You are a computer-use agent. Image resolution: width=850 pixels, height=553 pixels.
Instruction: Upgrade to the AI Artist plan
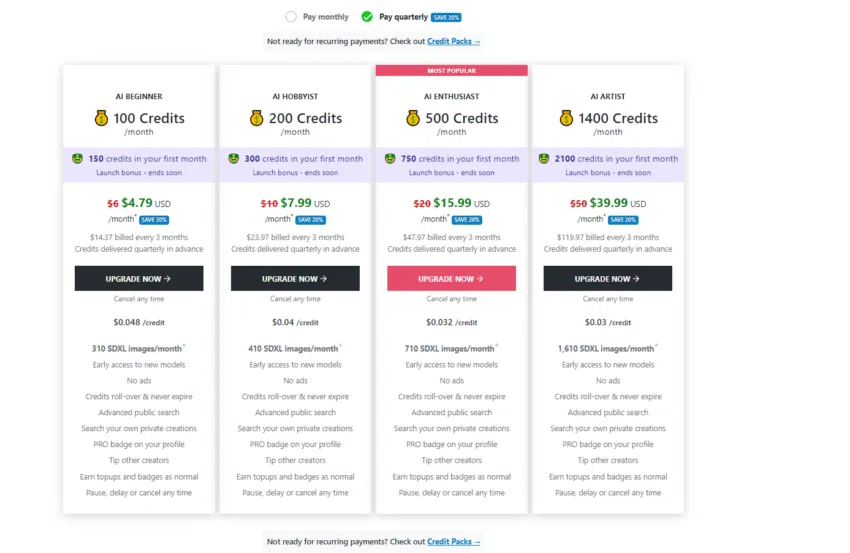pos(607,279)
